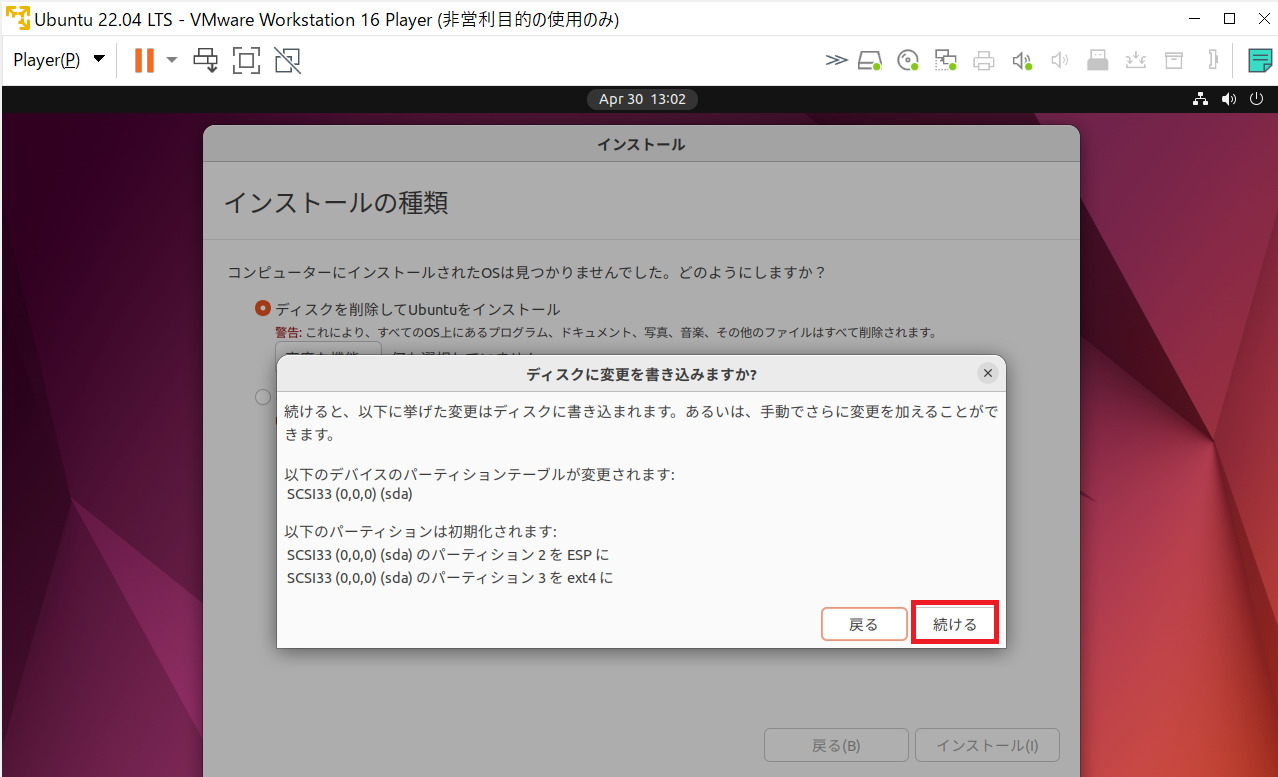Click the Send Ctrl+Alt+Del icon

206,60
